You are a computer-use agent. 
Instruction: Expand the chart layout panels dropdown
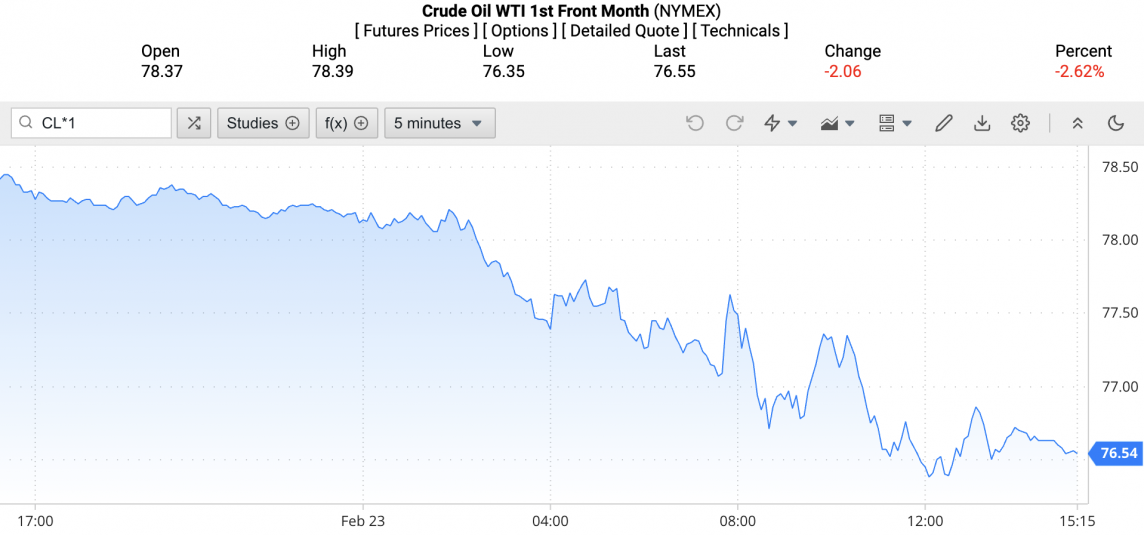[895, 123]
